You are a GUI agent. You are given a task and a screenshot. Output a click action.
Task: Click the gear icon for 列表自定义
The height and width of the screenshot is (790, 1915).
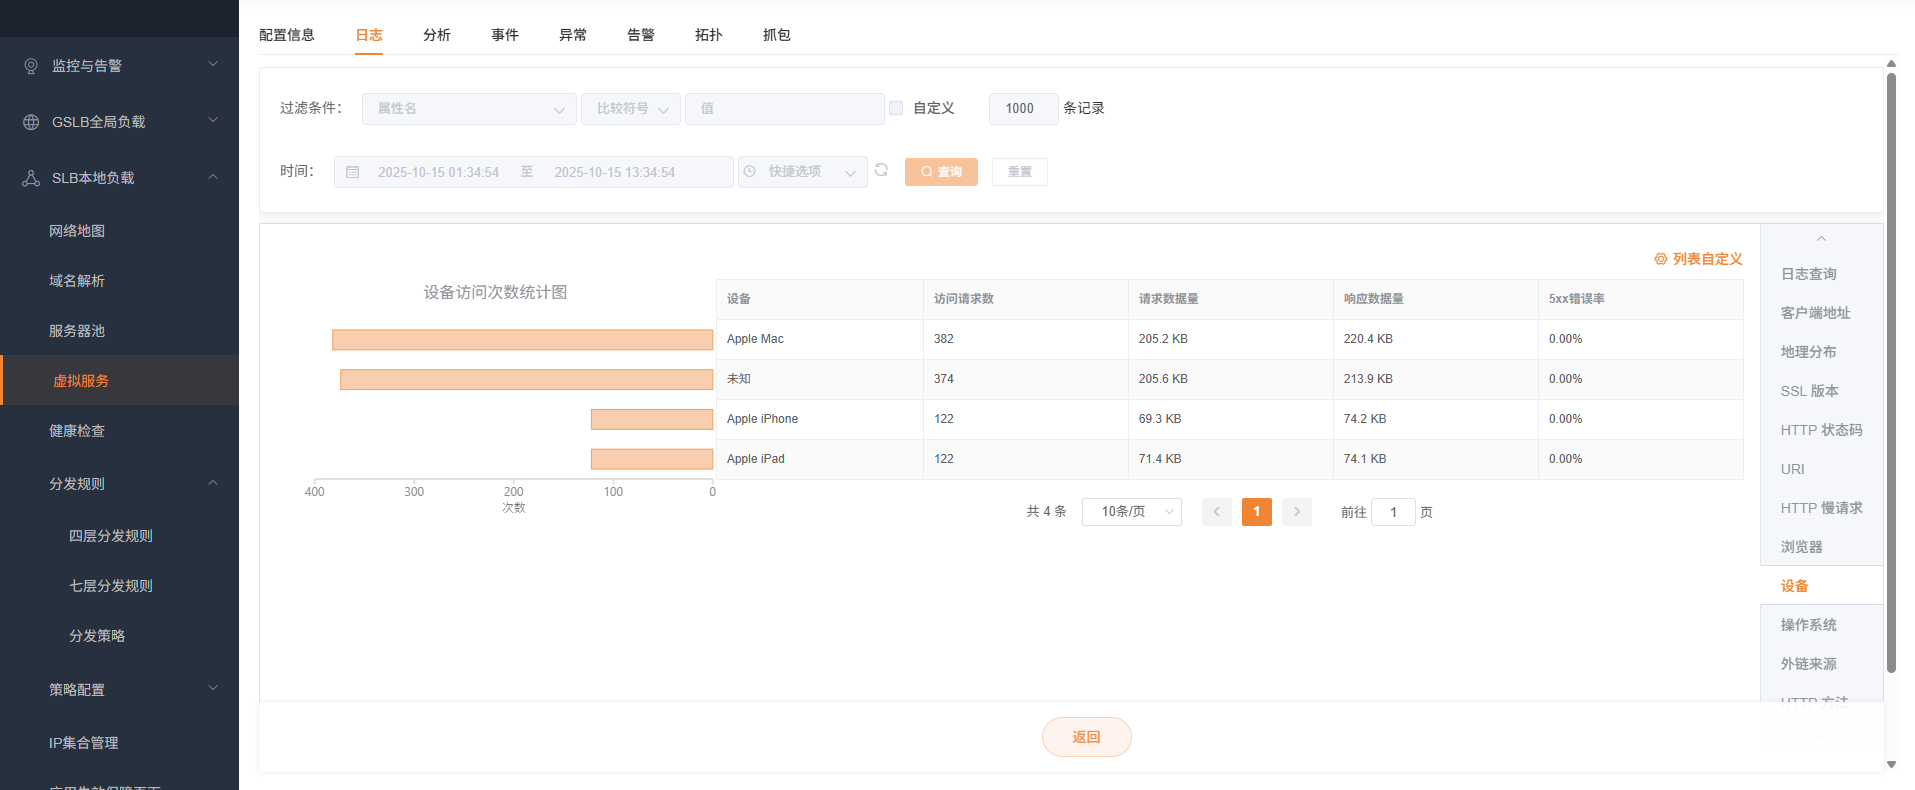pos(1660,259)
